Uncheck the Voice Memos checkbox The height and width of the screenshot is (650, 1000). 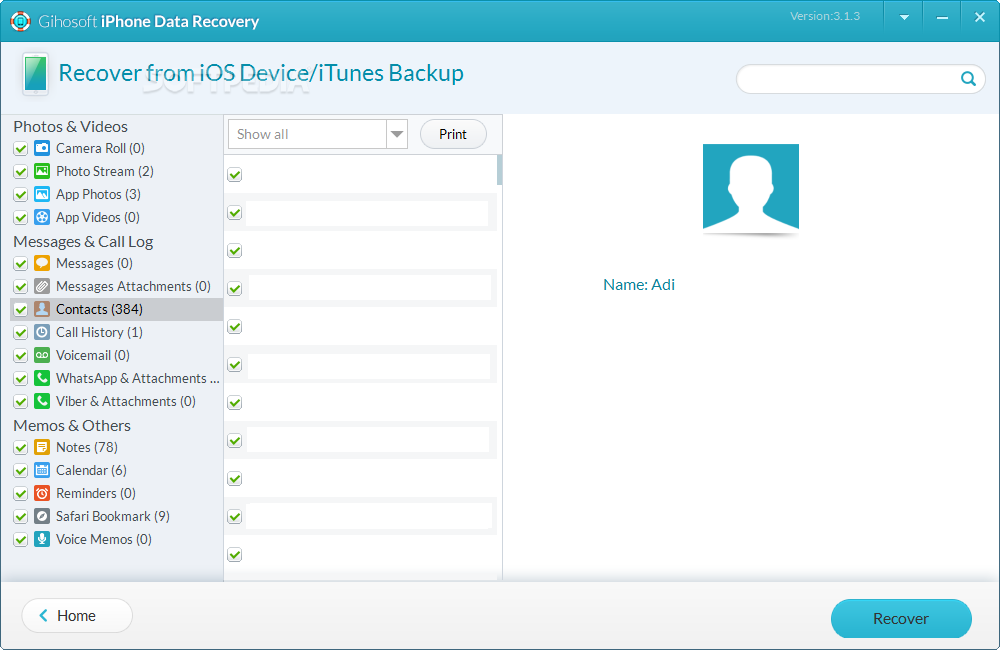[x=20, y=540]
